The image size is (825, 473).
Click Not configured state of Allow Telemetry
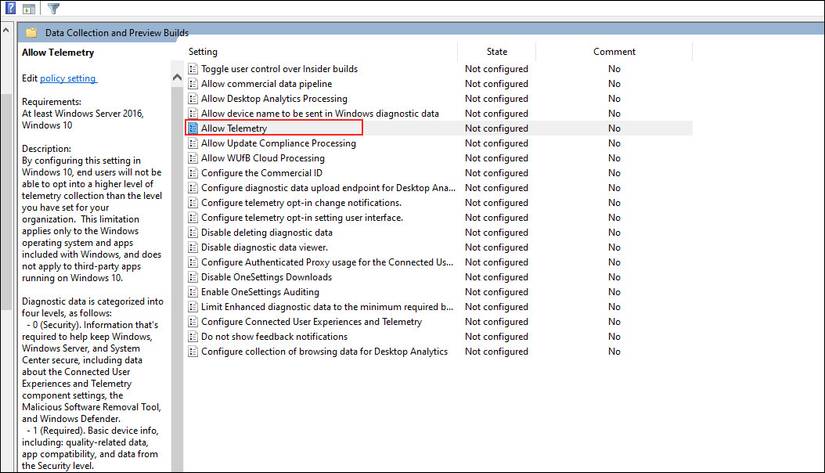coord(496,128)
